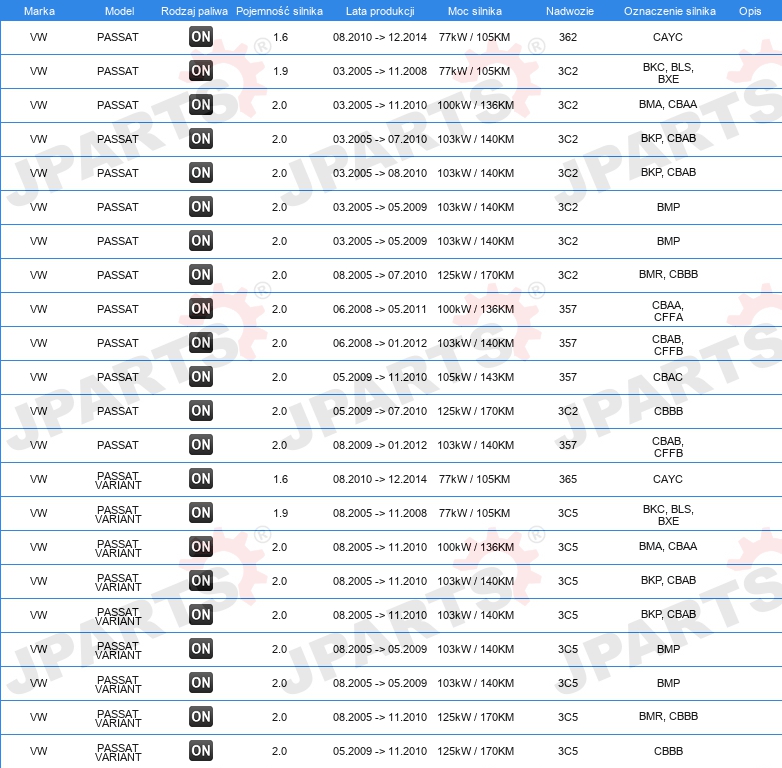Click ON icon in the 03.2005 -> 08.2010 row
The height and width of the screenshot is (768, 782).
pyautogui.click(x=201, y=173)
